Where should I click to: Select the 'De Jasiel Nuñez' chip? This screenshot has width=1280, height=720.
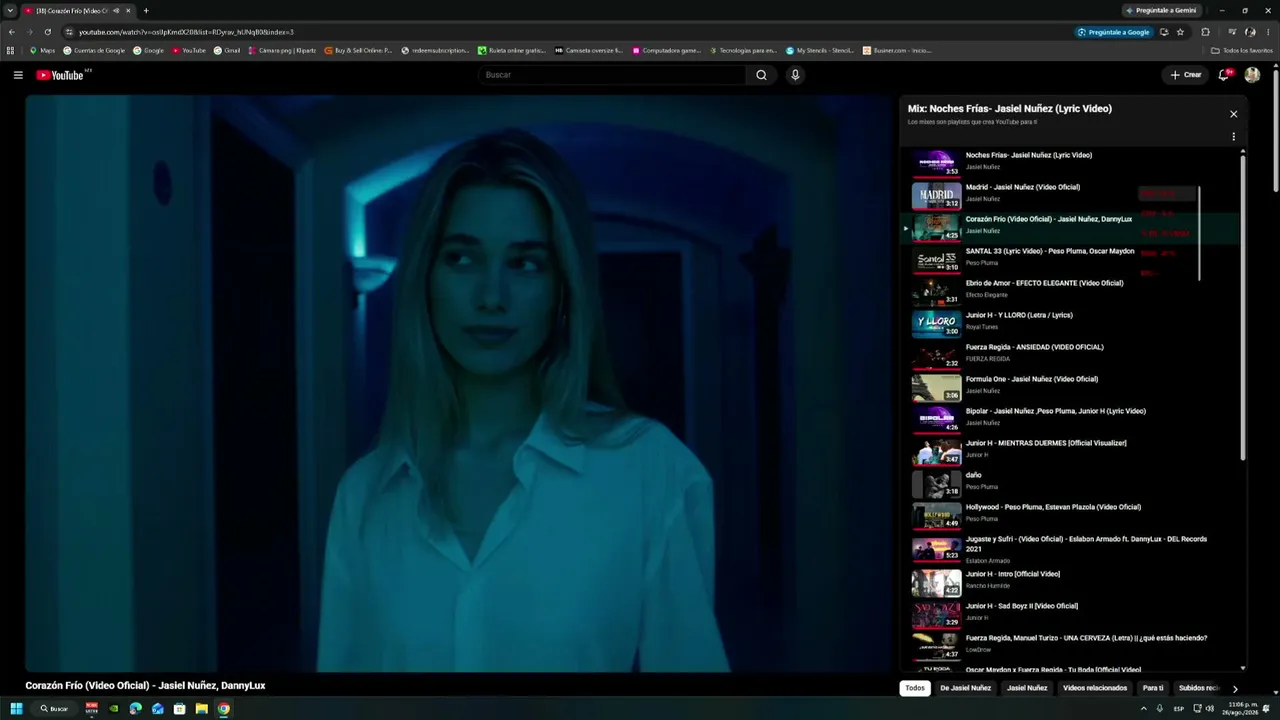click(x=965, y=688)
